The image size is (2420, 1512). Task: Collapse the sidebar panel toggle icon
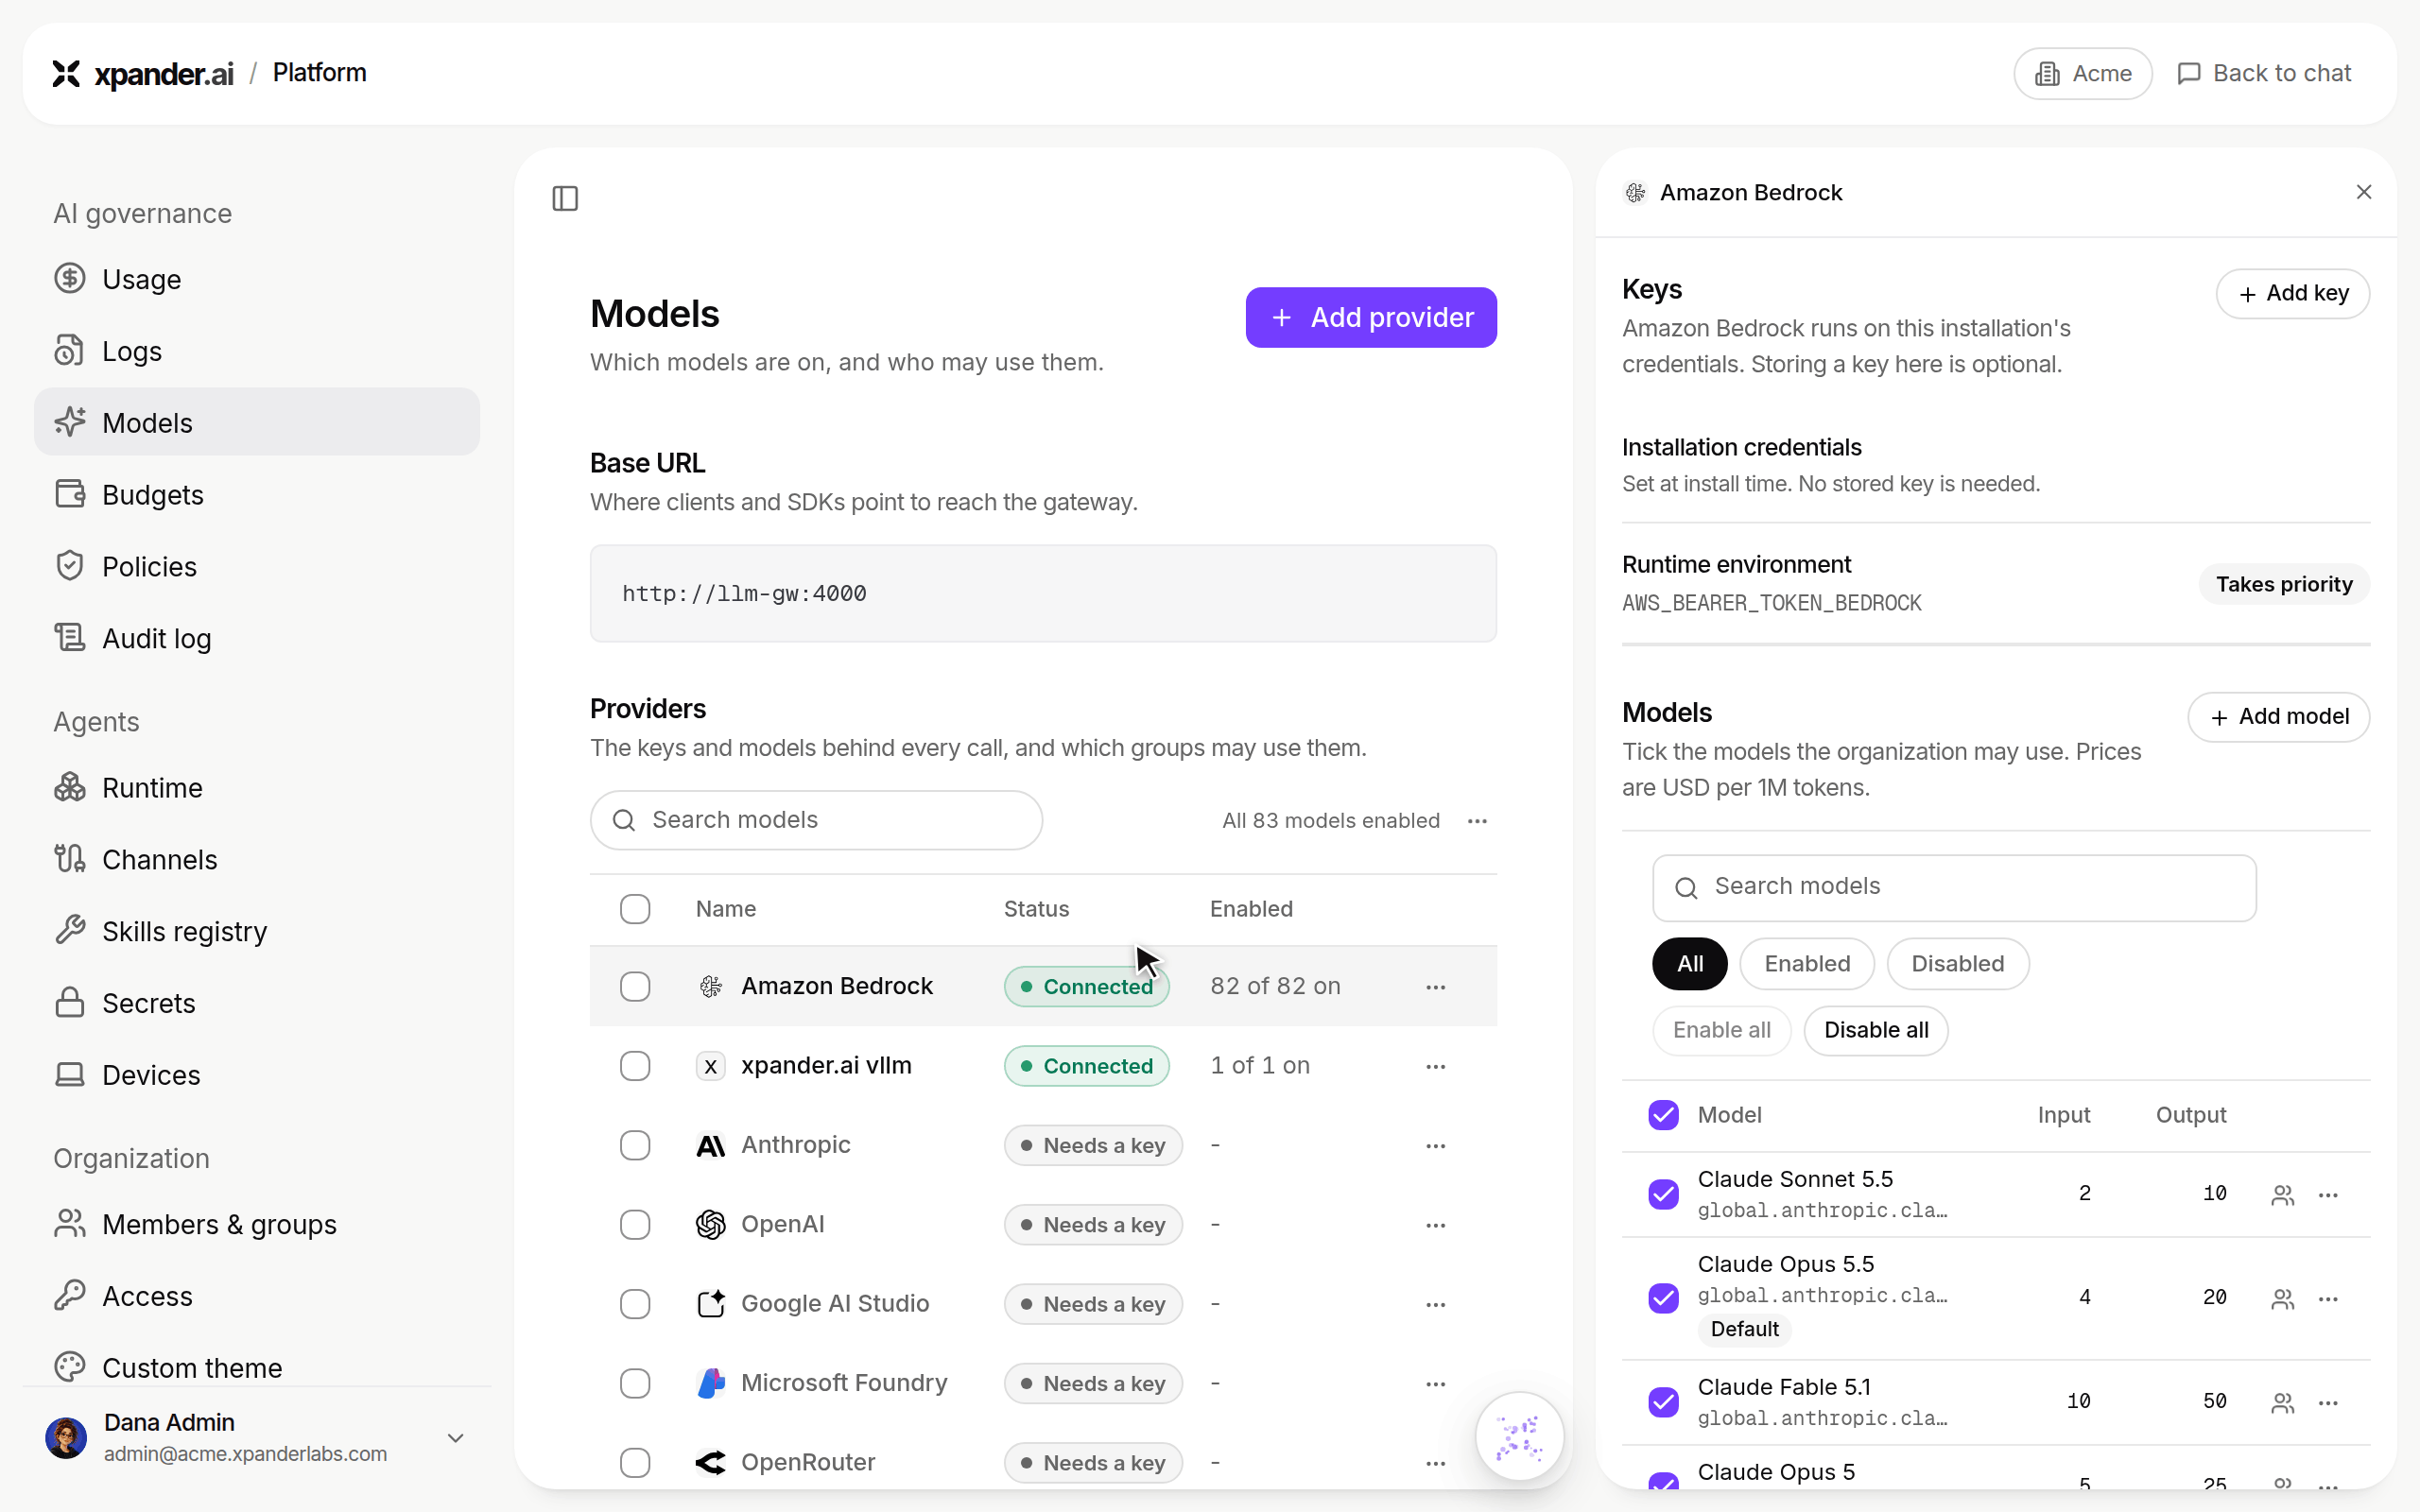tap(565, 198)
